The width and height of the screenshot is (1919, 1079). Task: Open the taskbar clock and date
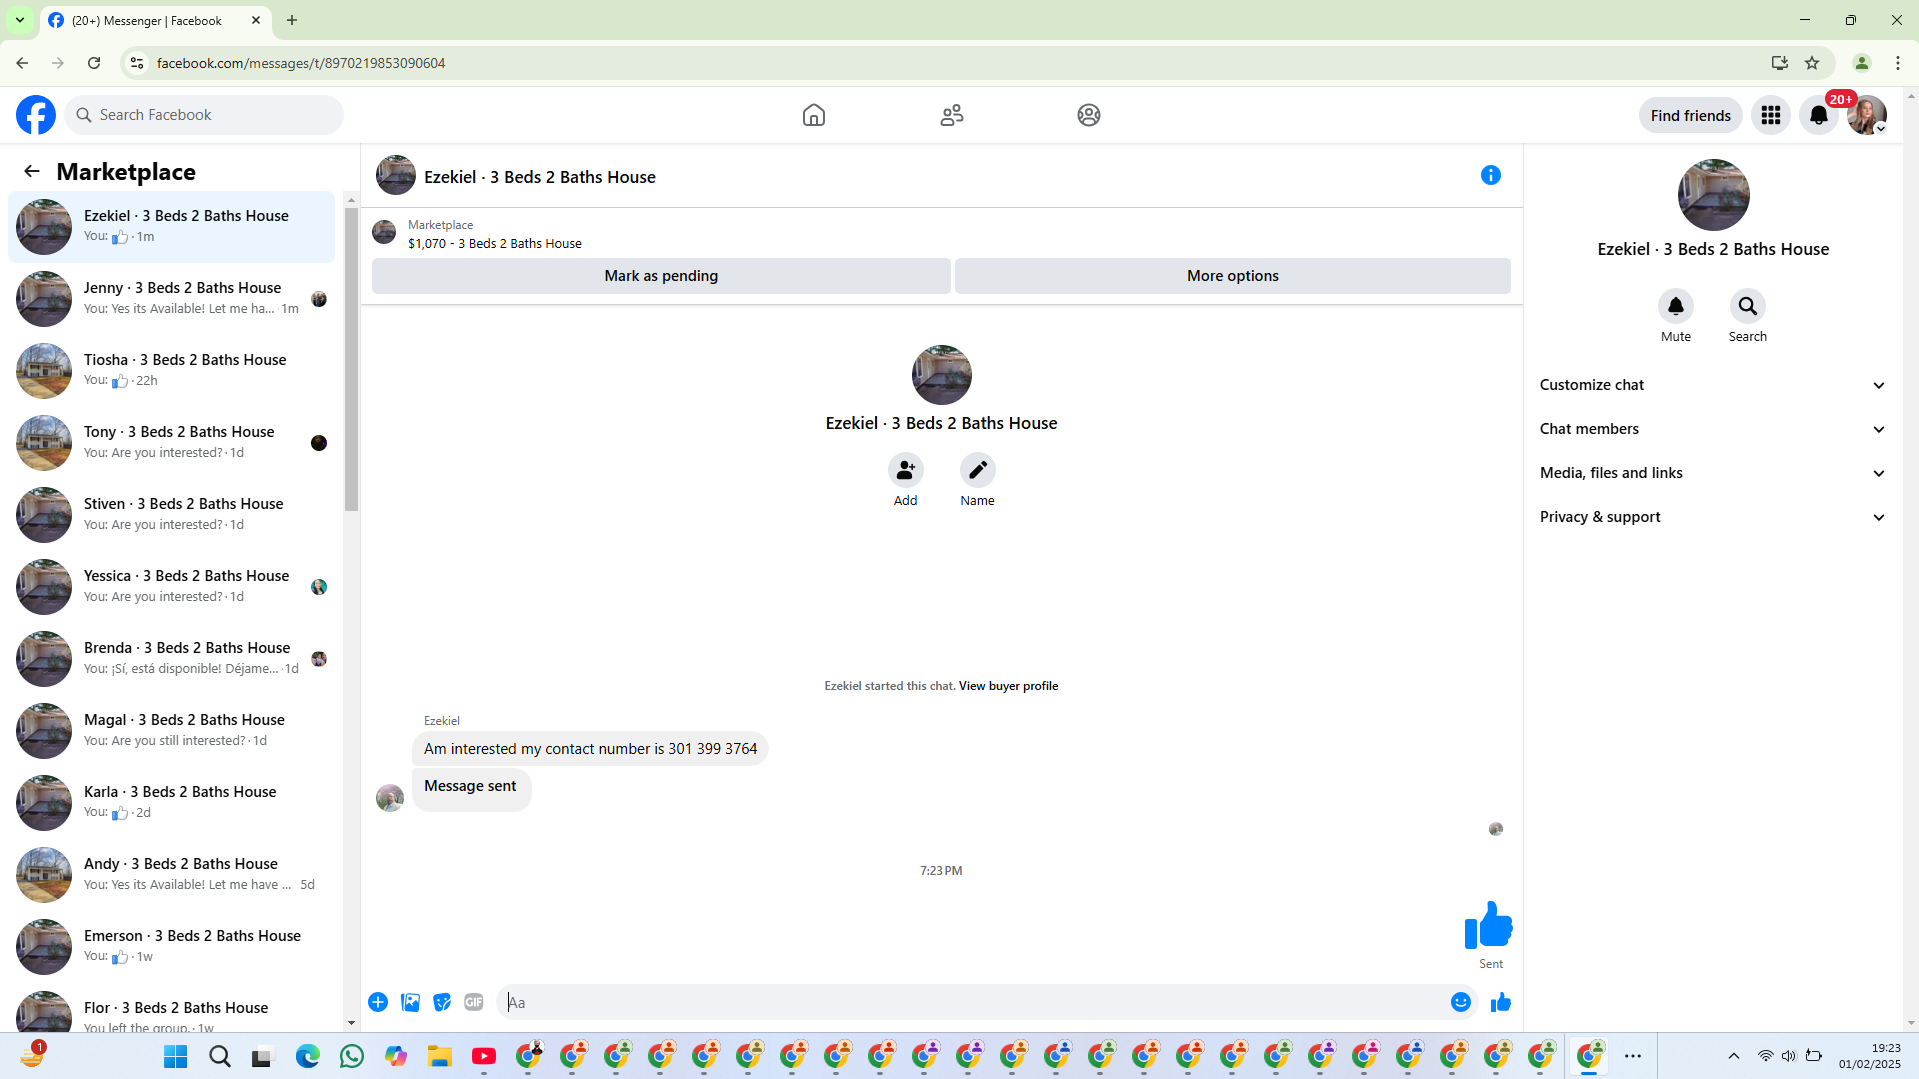1869,1056
